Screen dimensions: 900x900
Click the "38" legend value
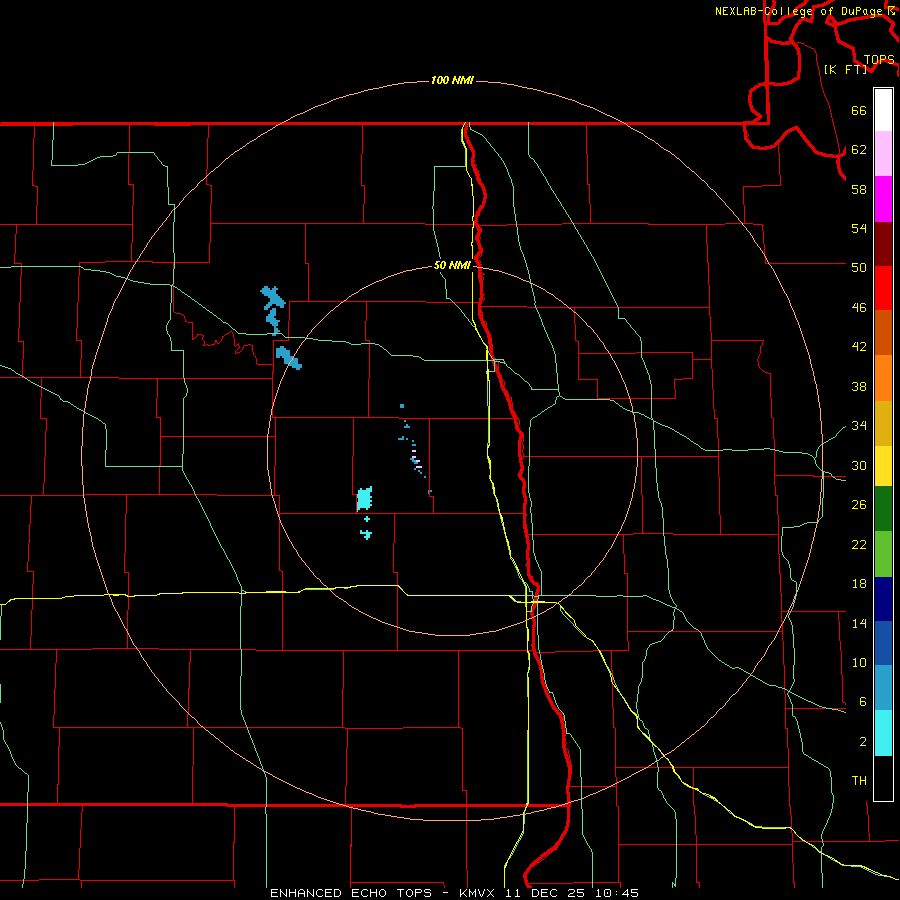coord(859,386)
